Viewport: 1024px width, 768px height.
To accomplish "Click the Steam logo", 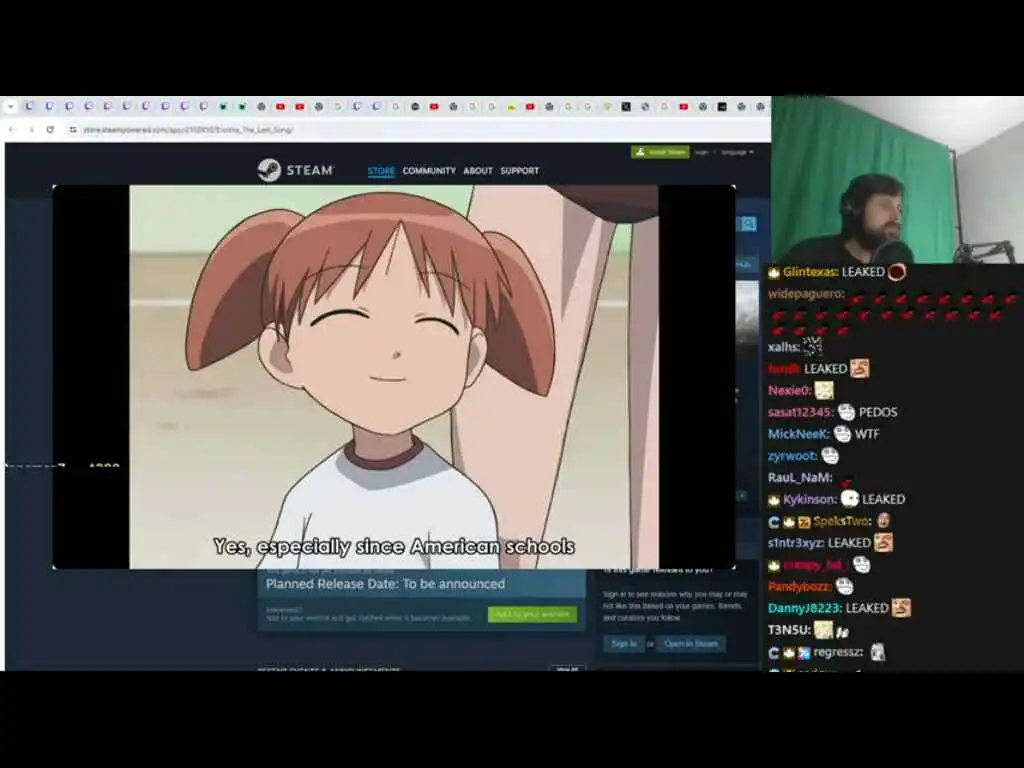I will tap(295, 170).
